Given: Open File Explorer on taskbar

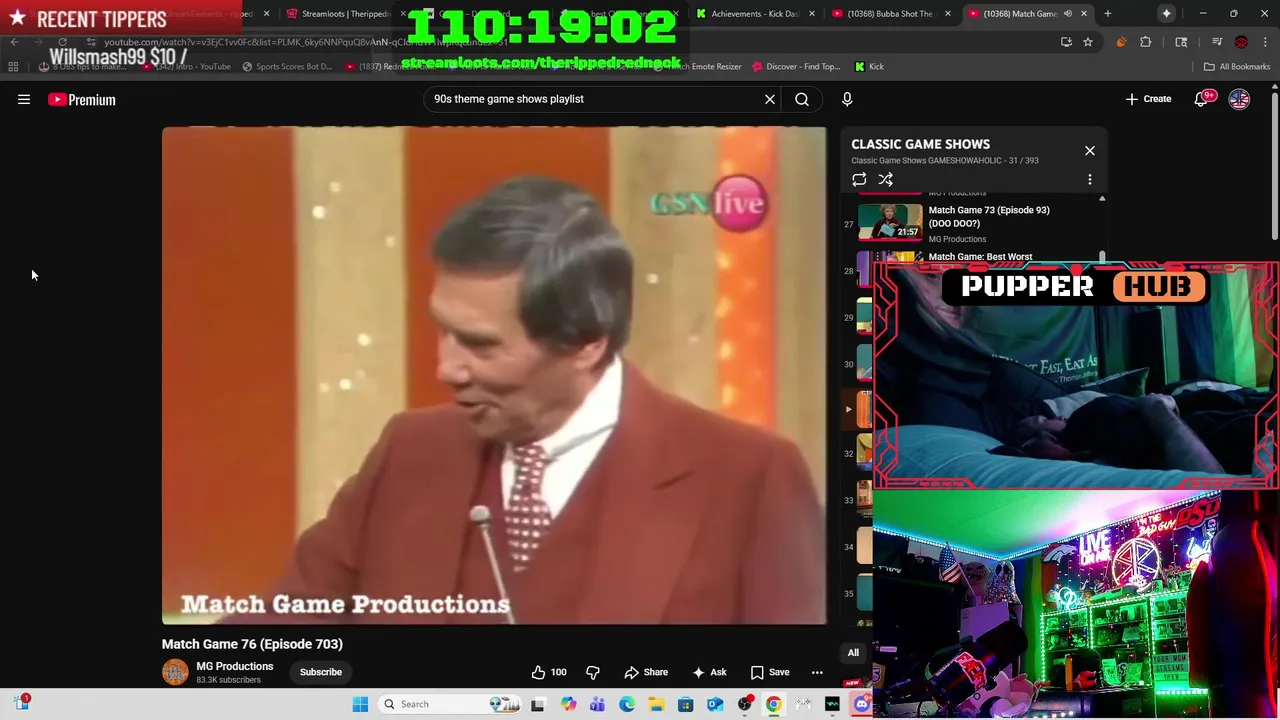Looking at the screenshot, I should pyautogui.click(x=656, y=704).
